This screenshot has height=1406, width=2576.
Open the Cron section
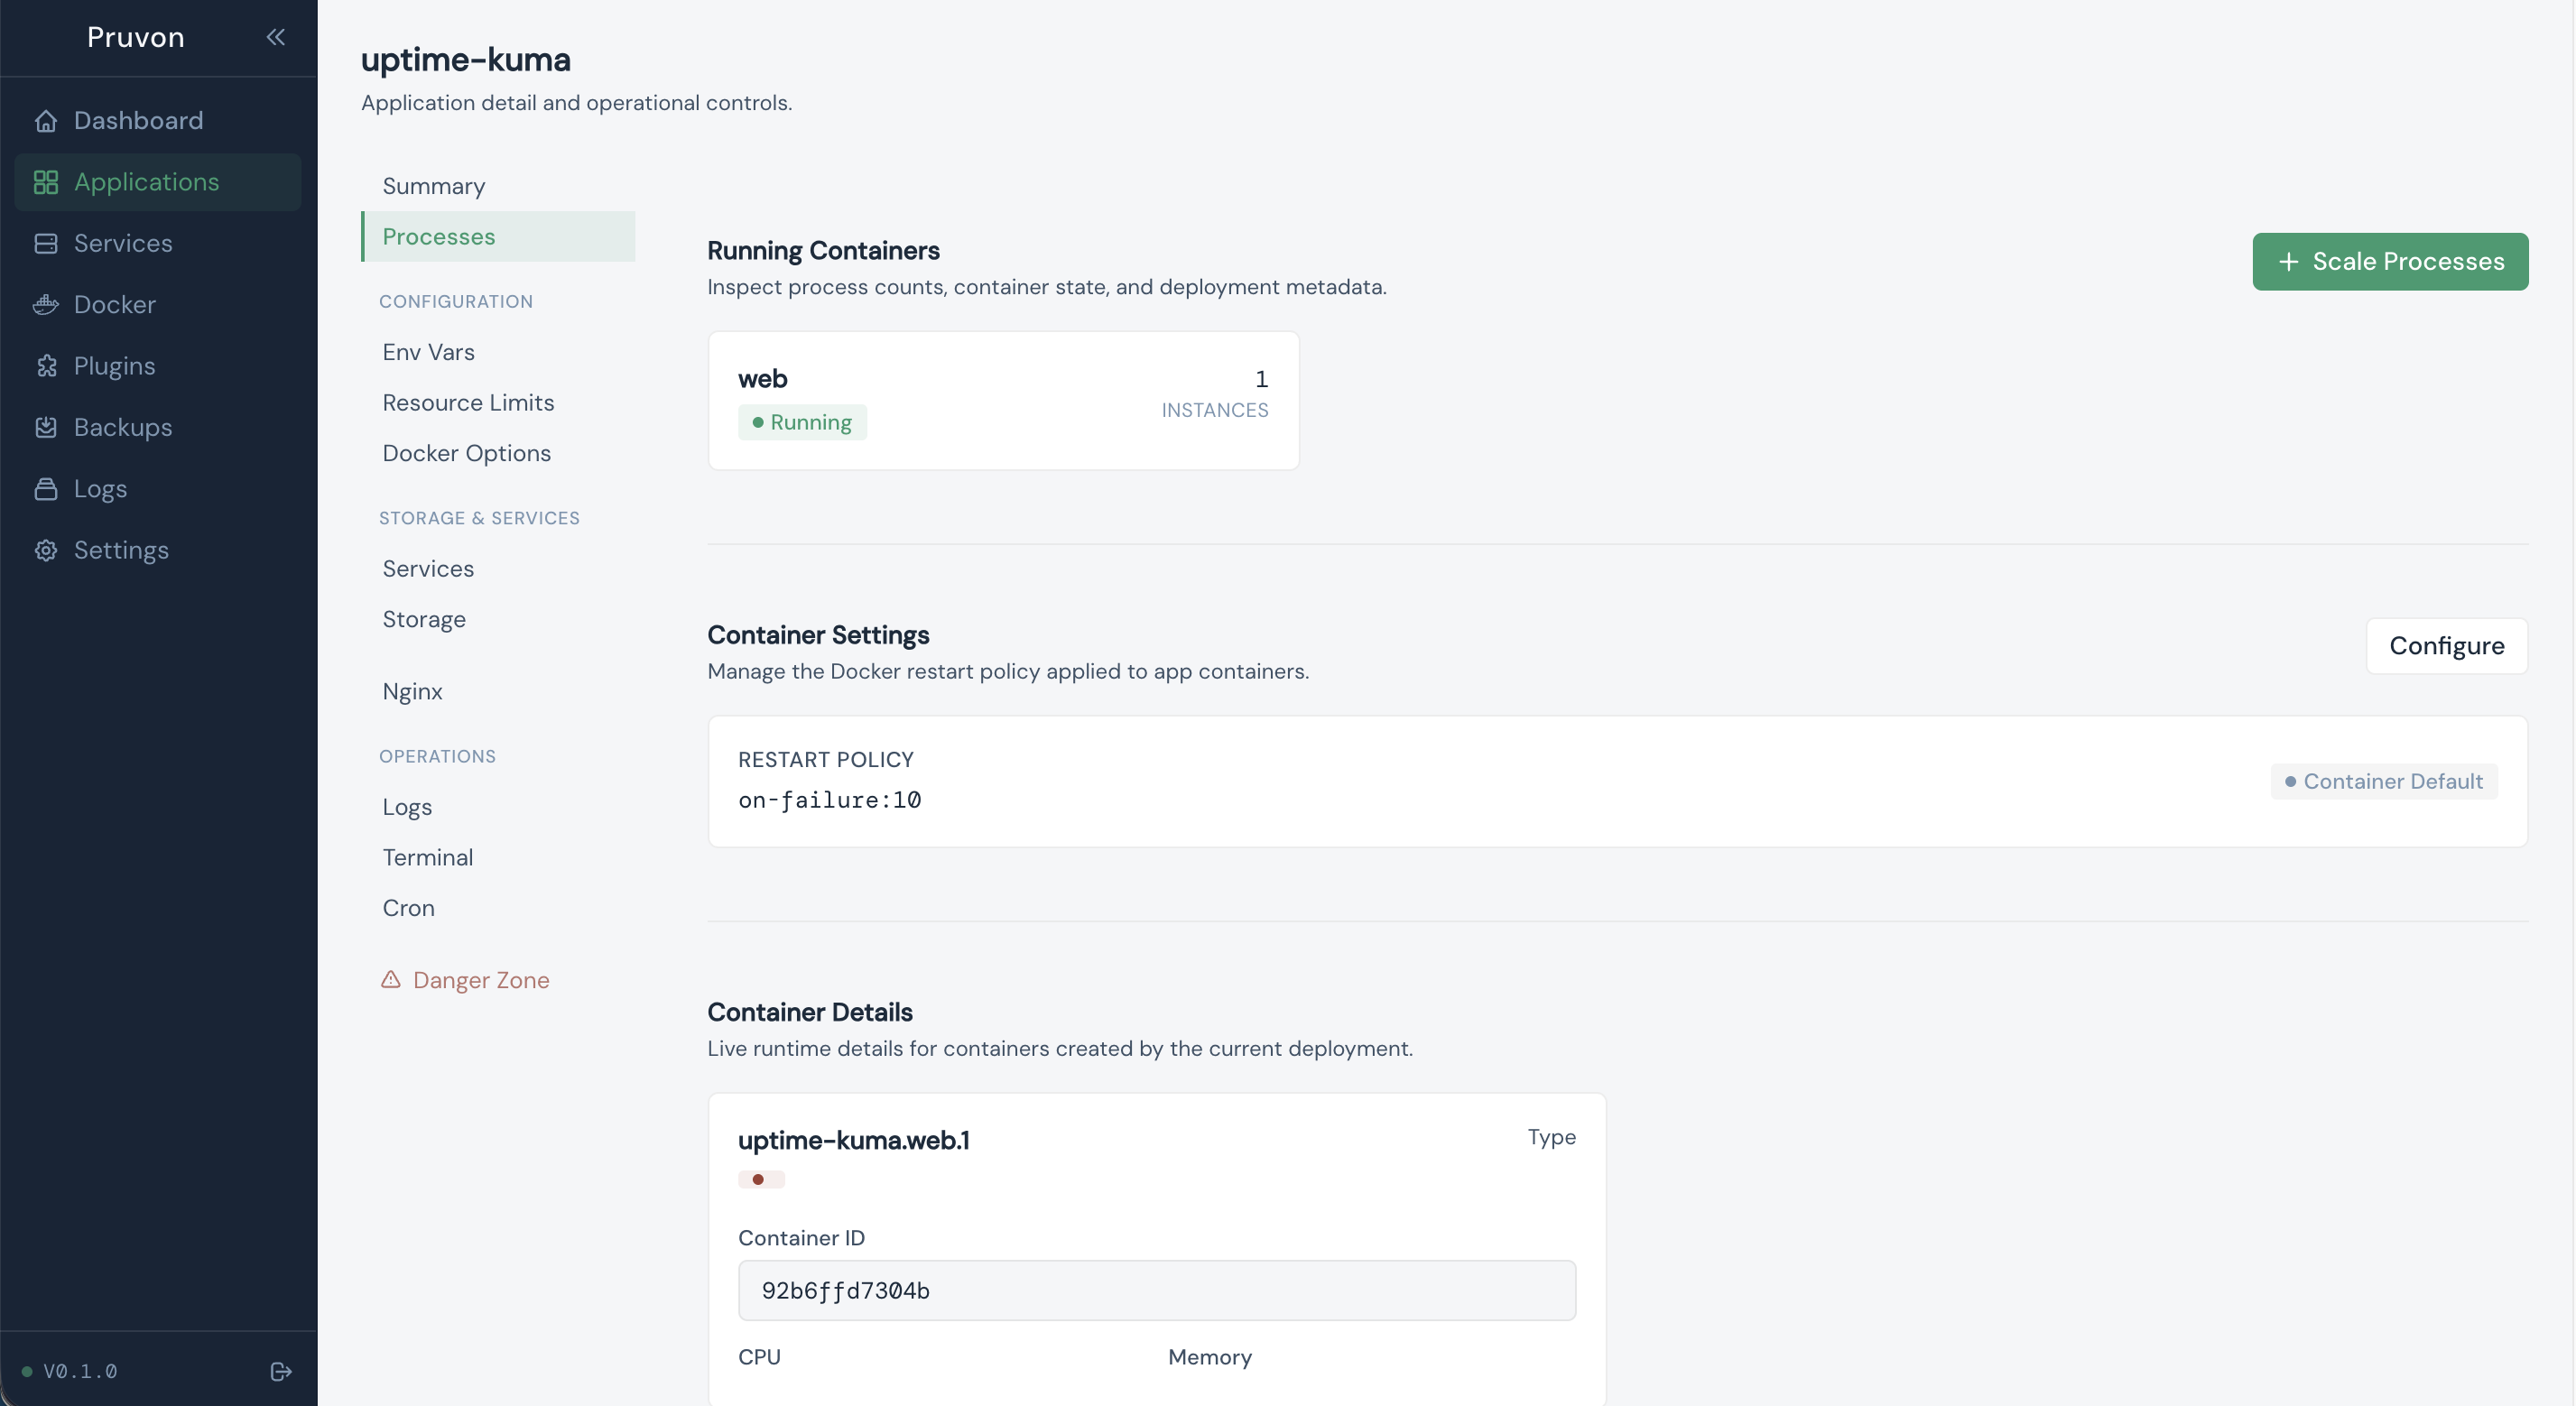[498, 908]
